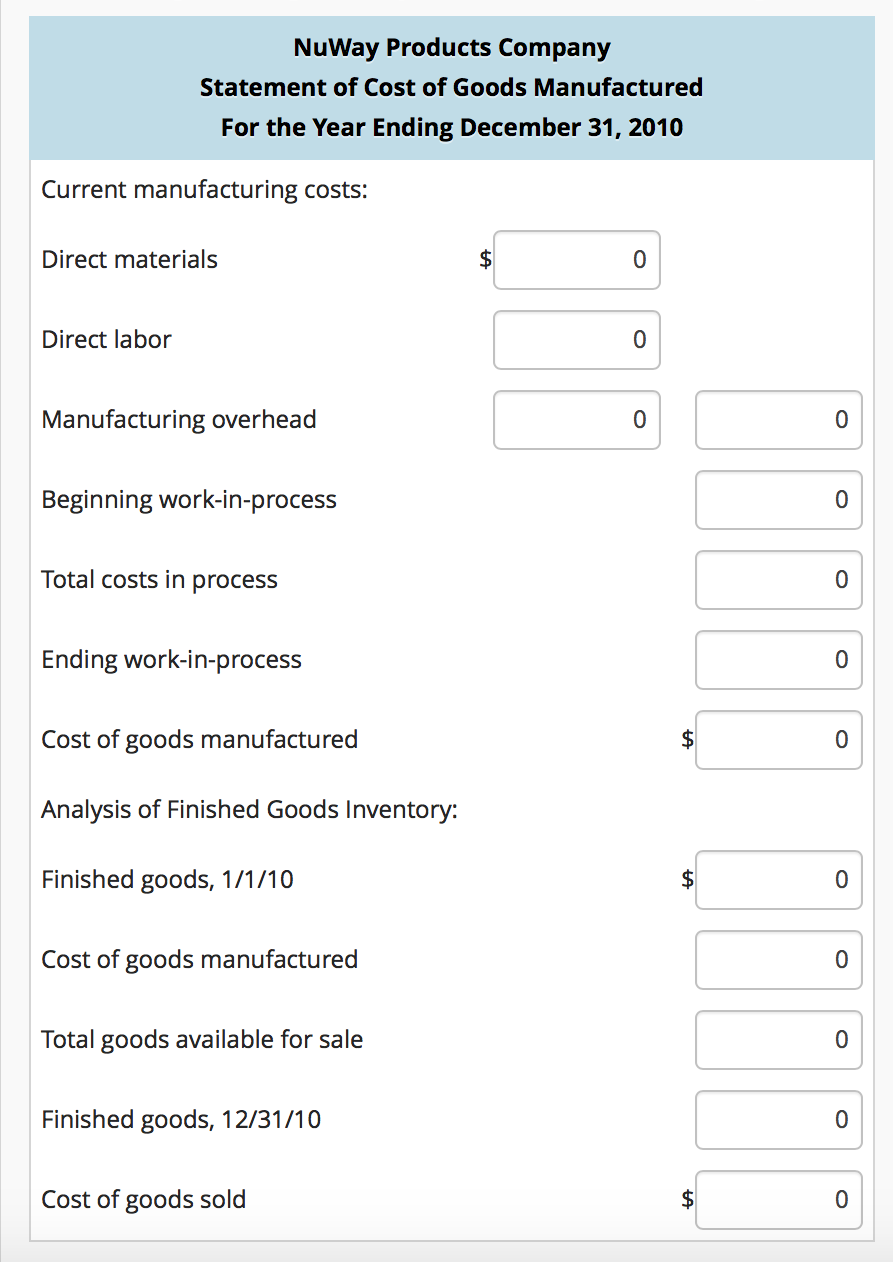Focus the Total goods available for sale field

(x=779, y=1040)
